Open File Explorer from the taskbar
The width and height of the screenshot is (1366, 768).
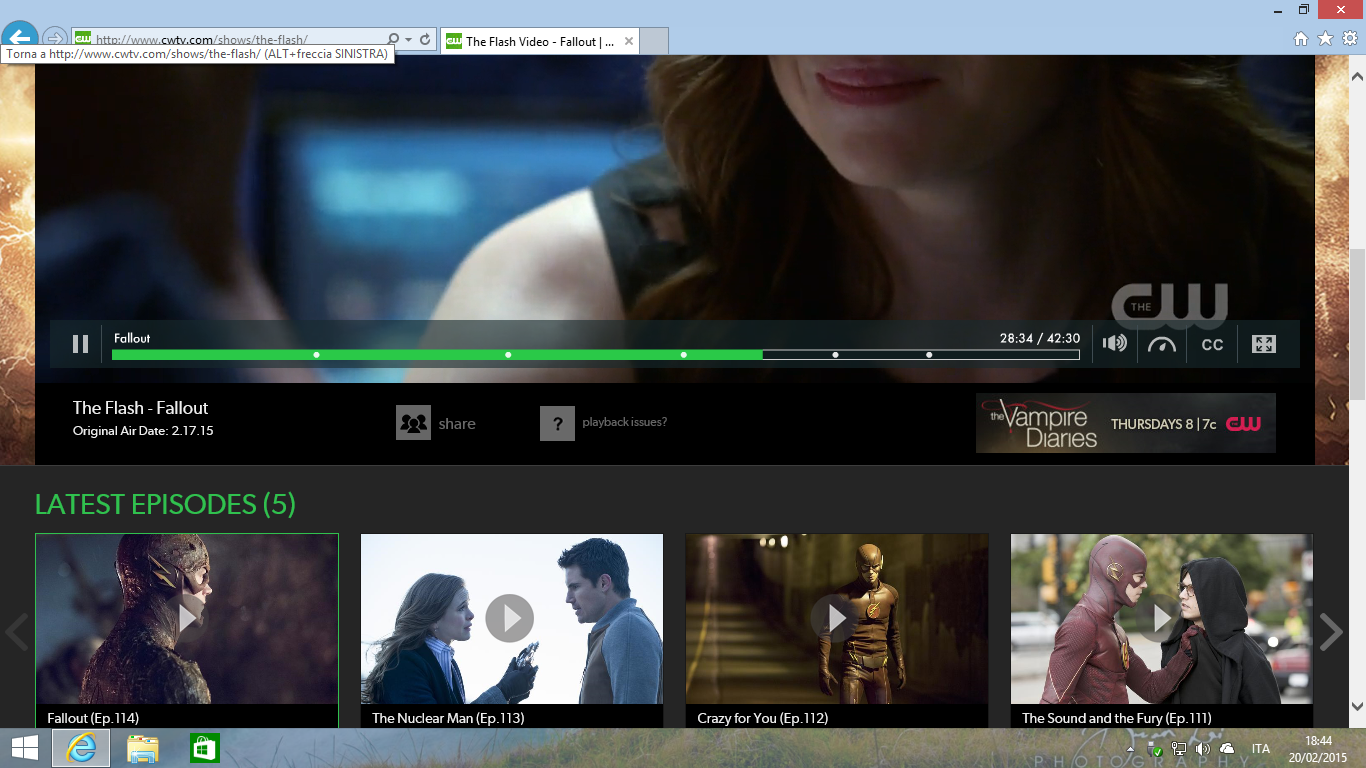[x=143, y=748]
